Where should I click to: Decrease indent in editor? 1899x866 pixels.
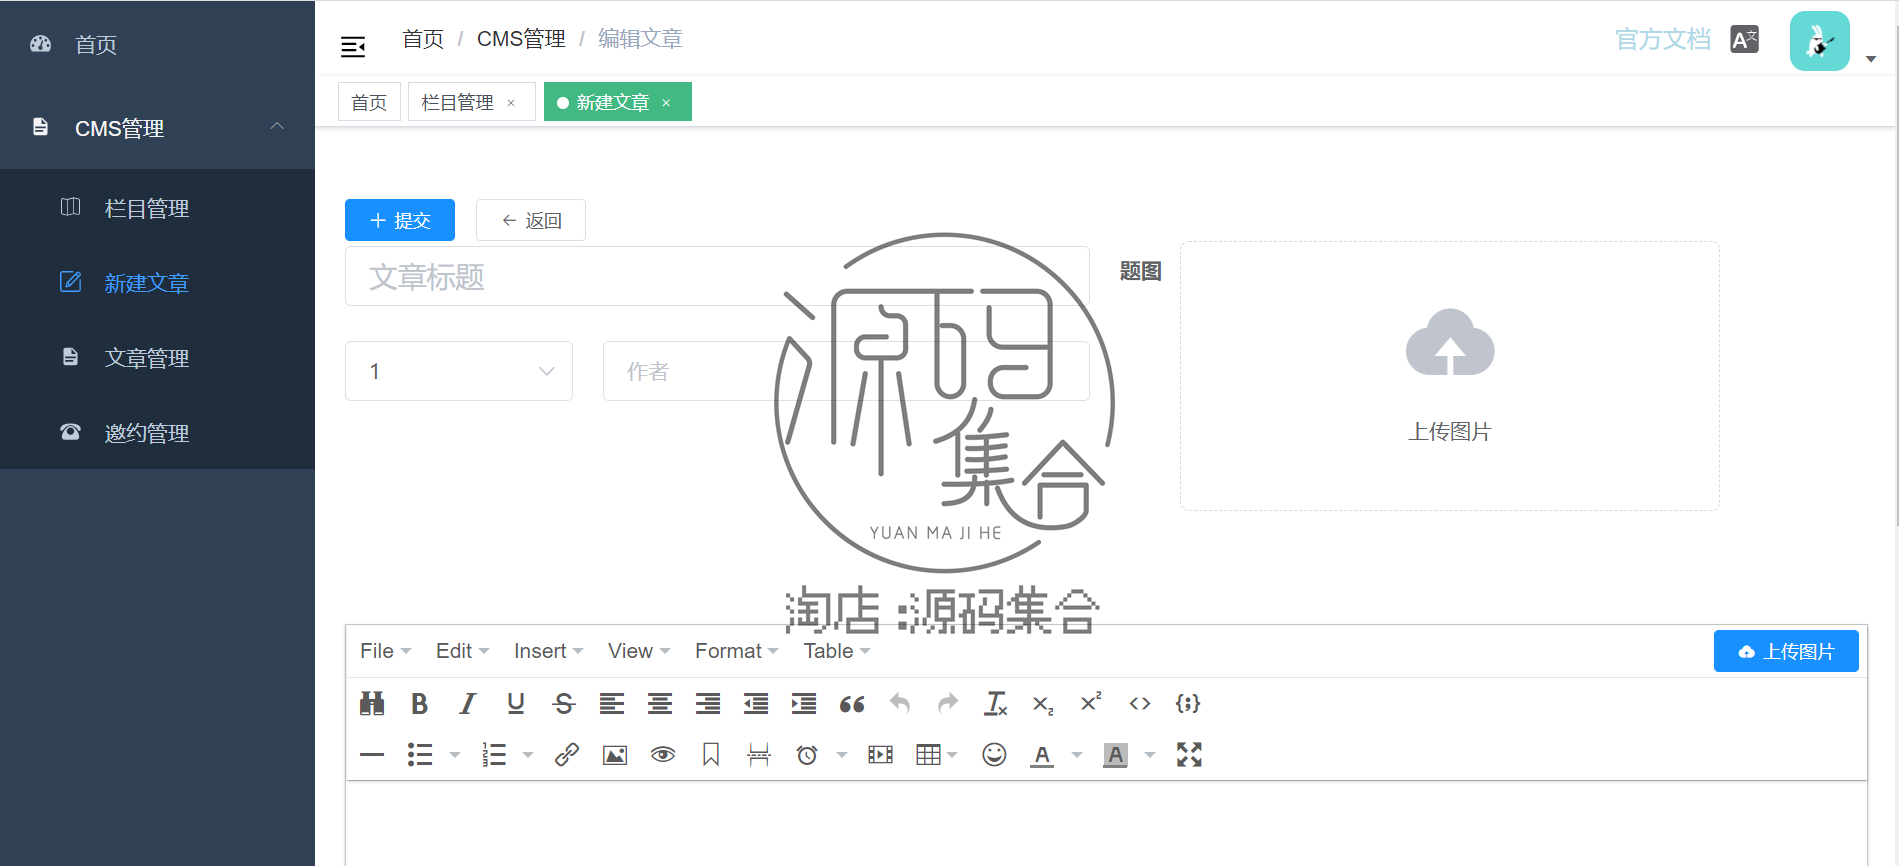pyautogui.click(x=756, y=704)
